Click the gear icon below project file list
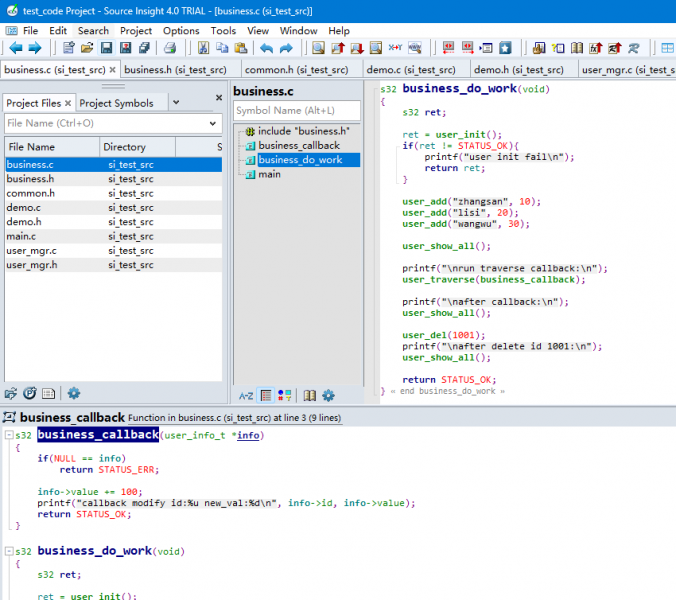 point(74,393)
